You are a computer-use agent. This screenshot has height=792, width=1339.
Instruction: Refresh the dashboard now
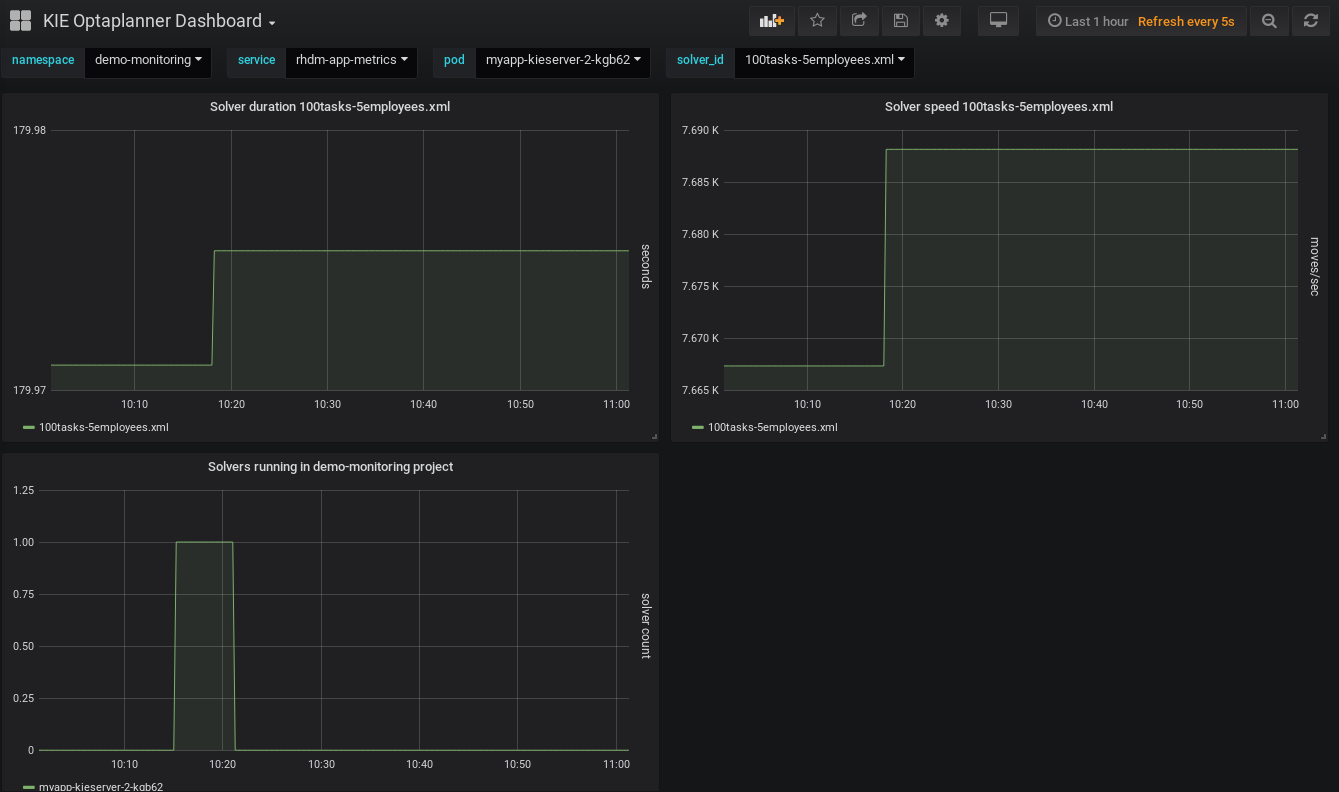pos(1311,21)
